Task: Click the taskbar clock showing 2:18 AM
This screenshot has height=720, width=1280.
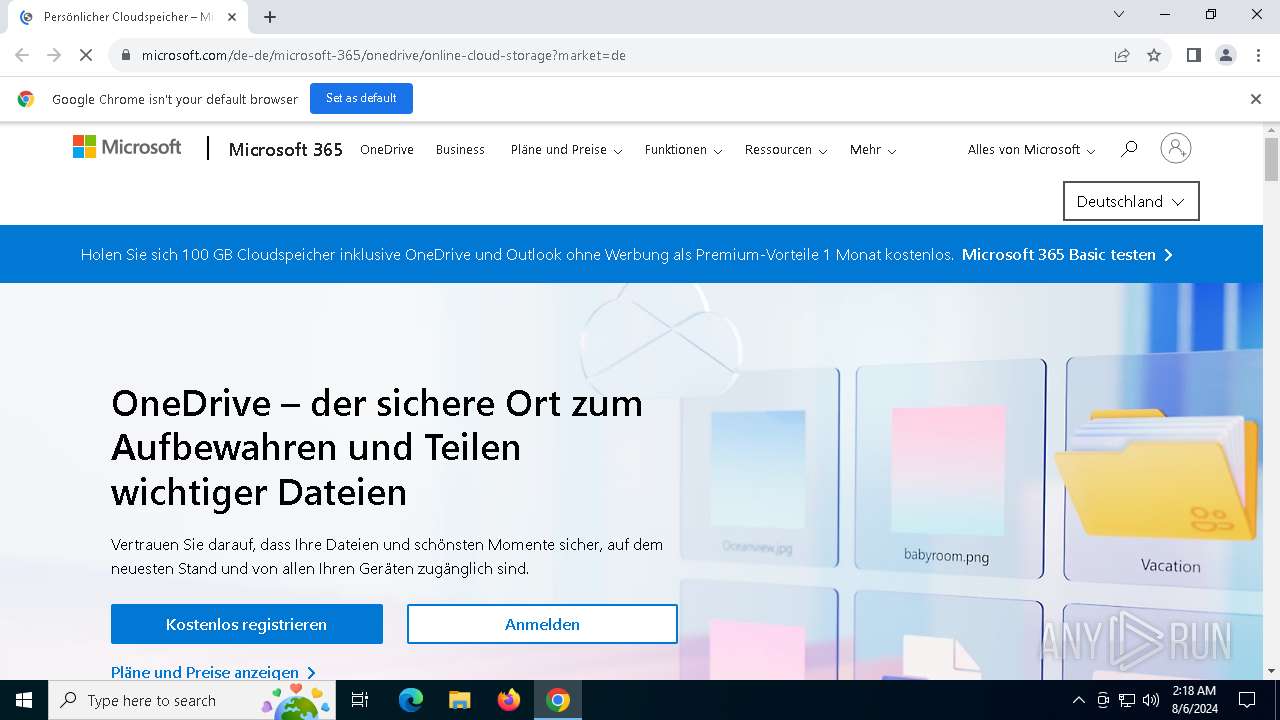Action: 1193,700
